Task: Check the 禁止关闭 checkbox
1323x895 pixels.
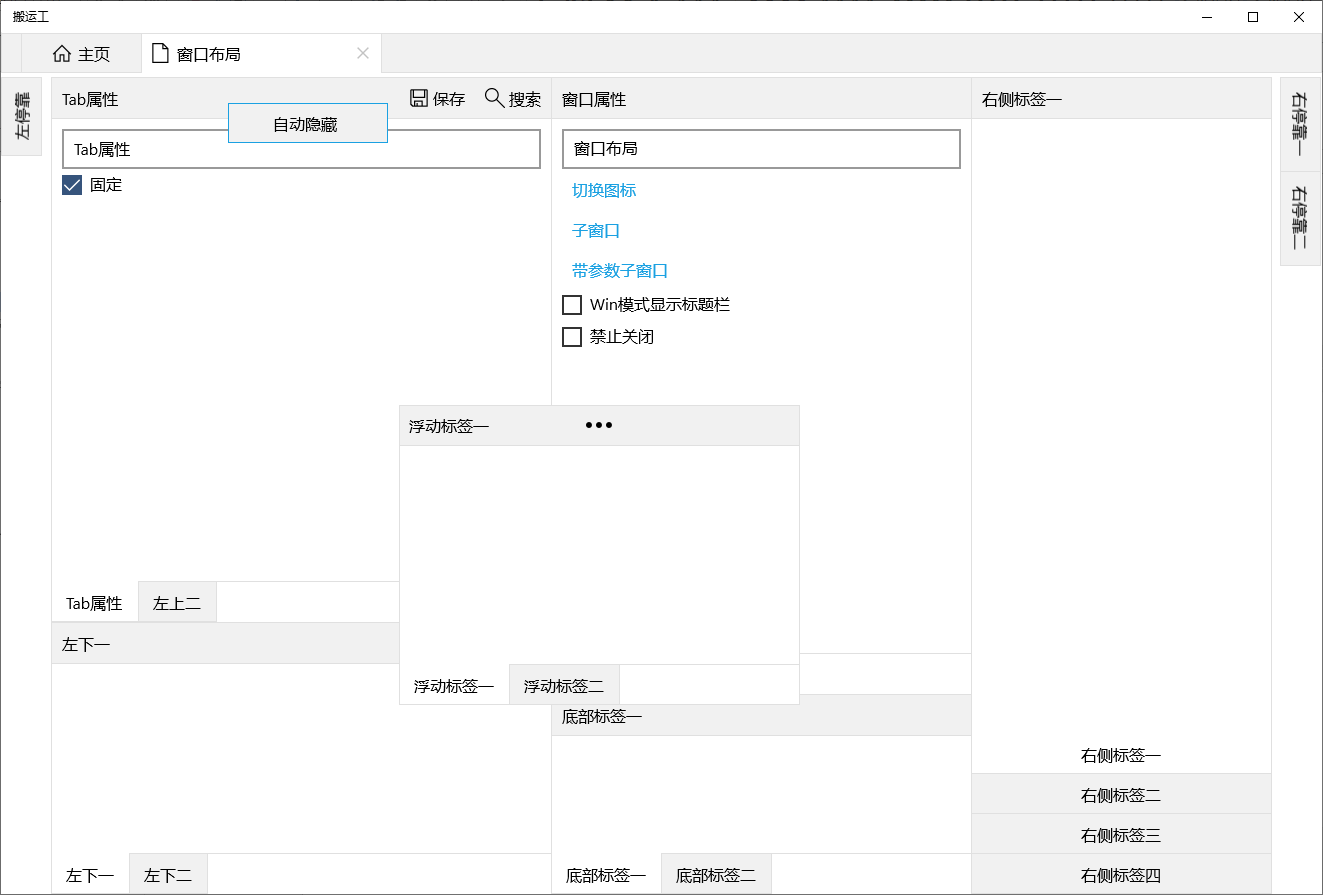Action: click(x=572, y=337)
